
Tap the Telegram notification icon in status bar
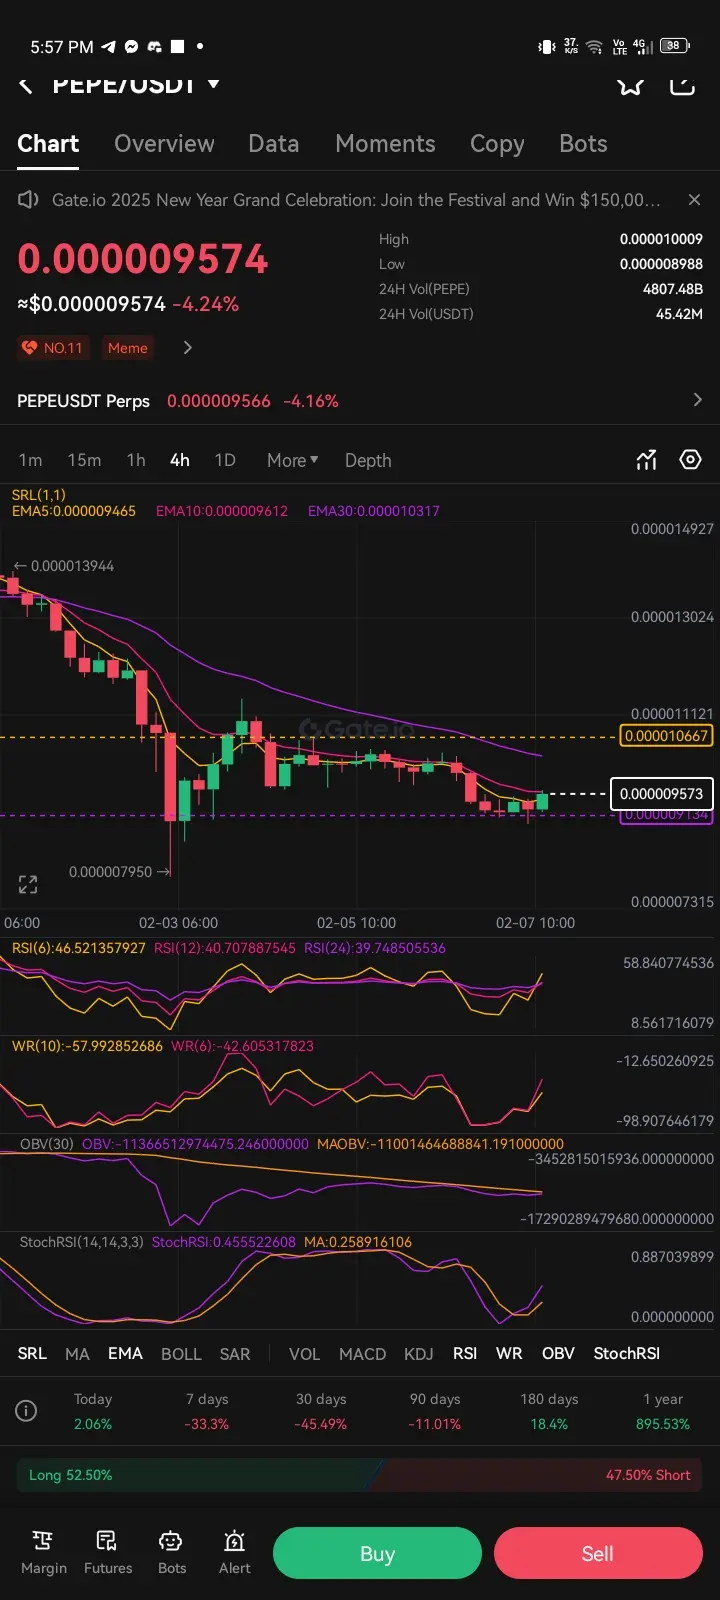[108, 47]
